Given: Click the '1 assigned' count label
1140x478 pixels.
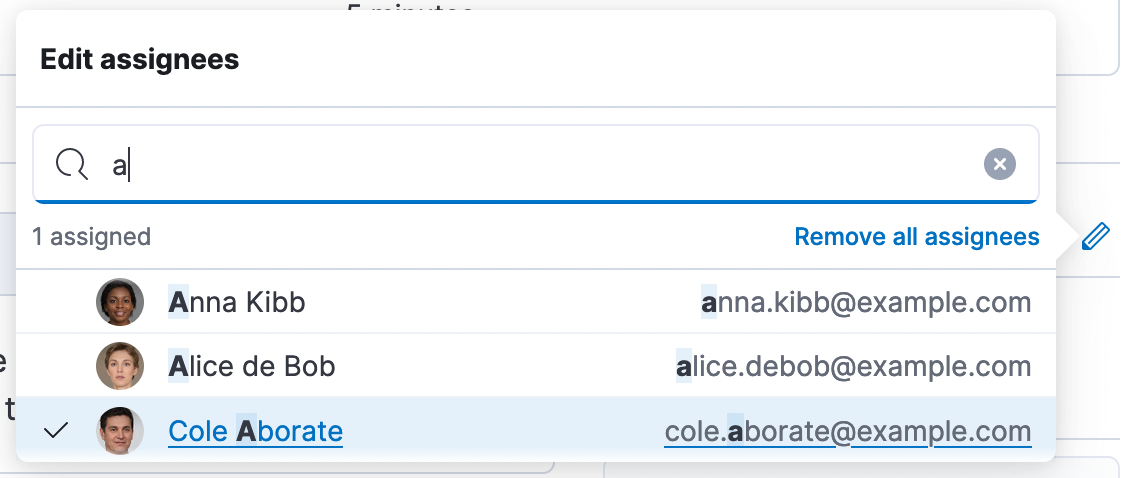Looking at the screenshot, I should [92, 237].
